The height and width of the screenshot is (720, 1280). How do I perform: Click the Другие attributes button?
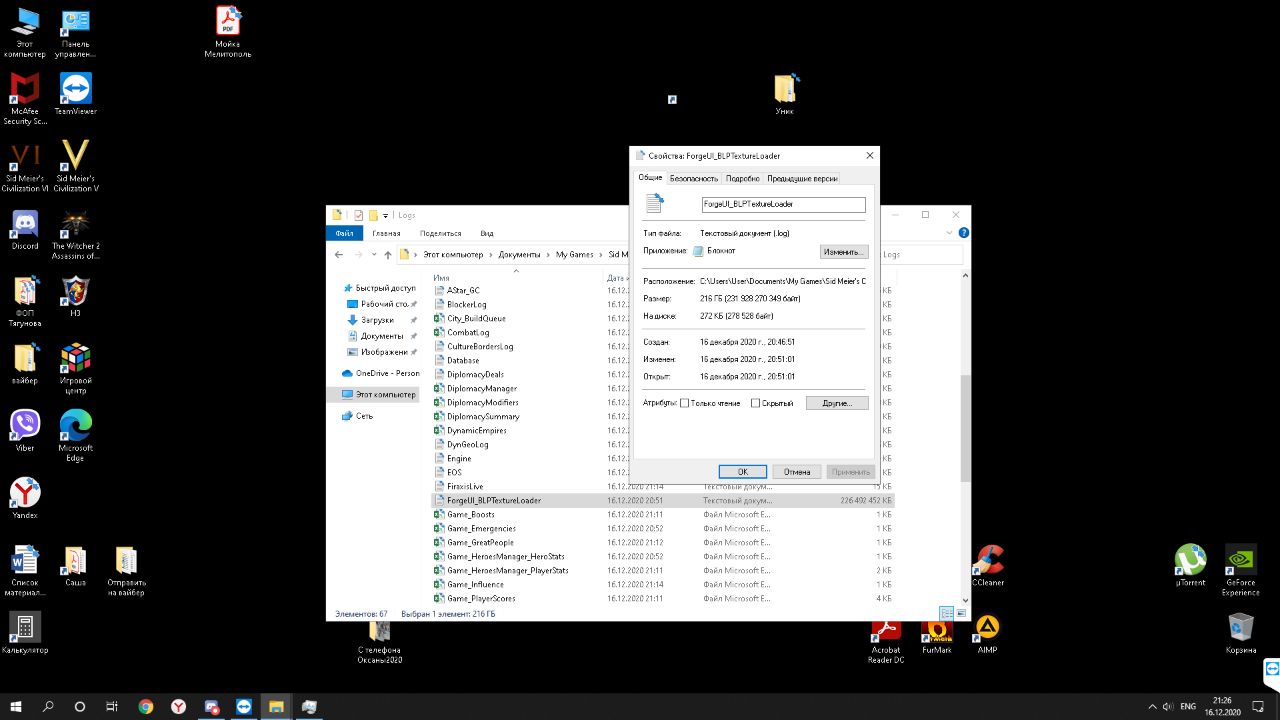pyautogui.click(x=837, y=403)
